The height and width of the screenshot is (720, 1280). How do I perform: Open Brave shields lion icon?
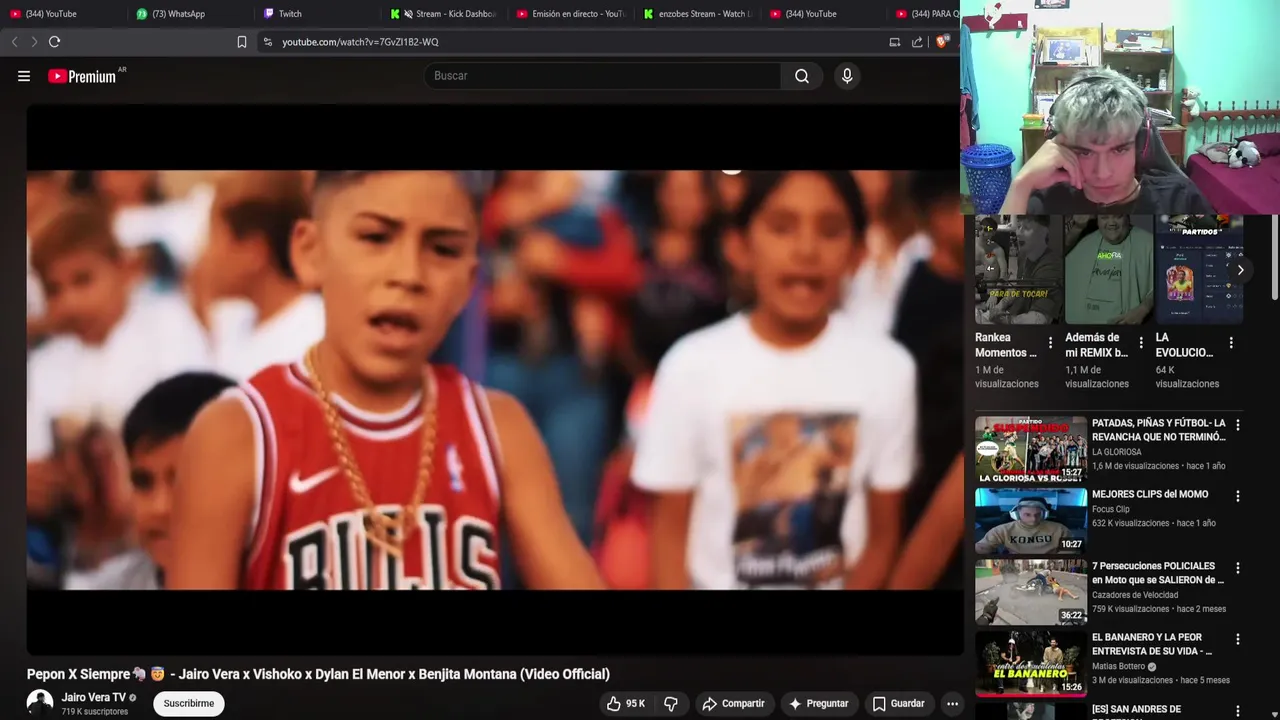[x=942, y=42]
